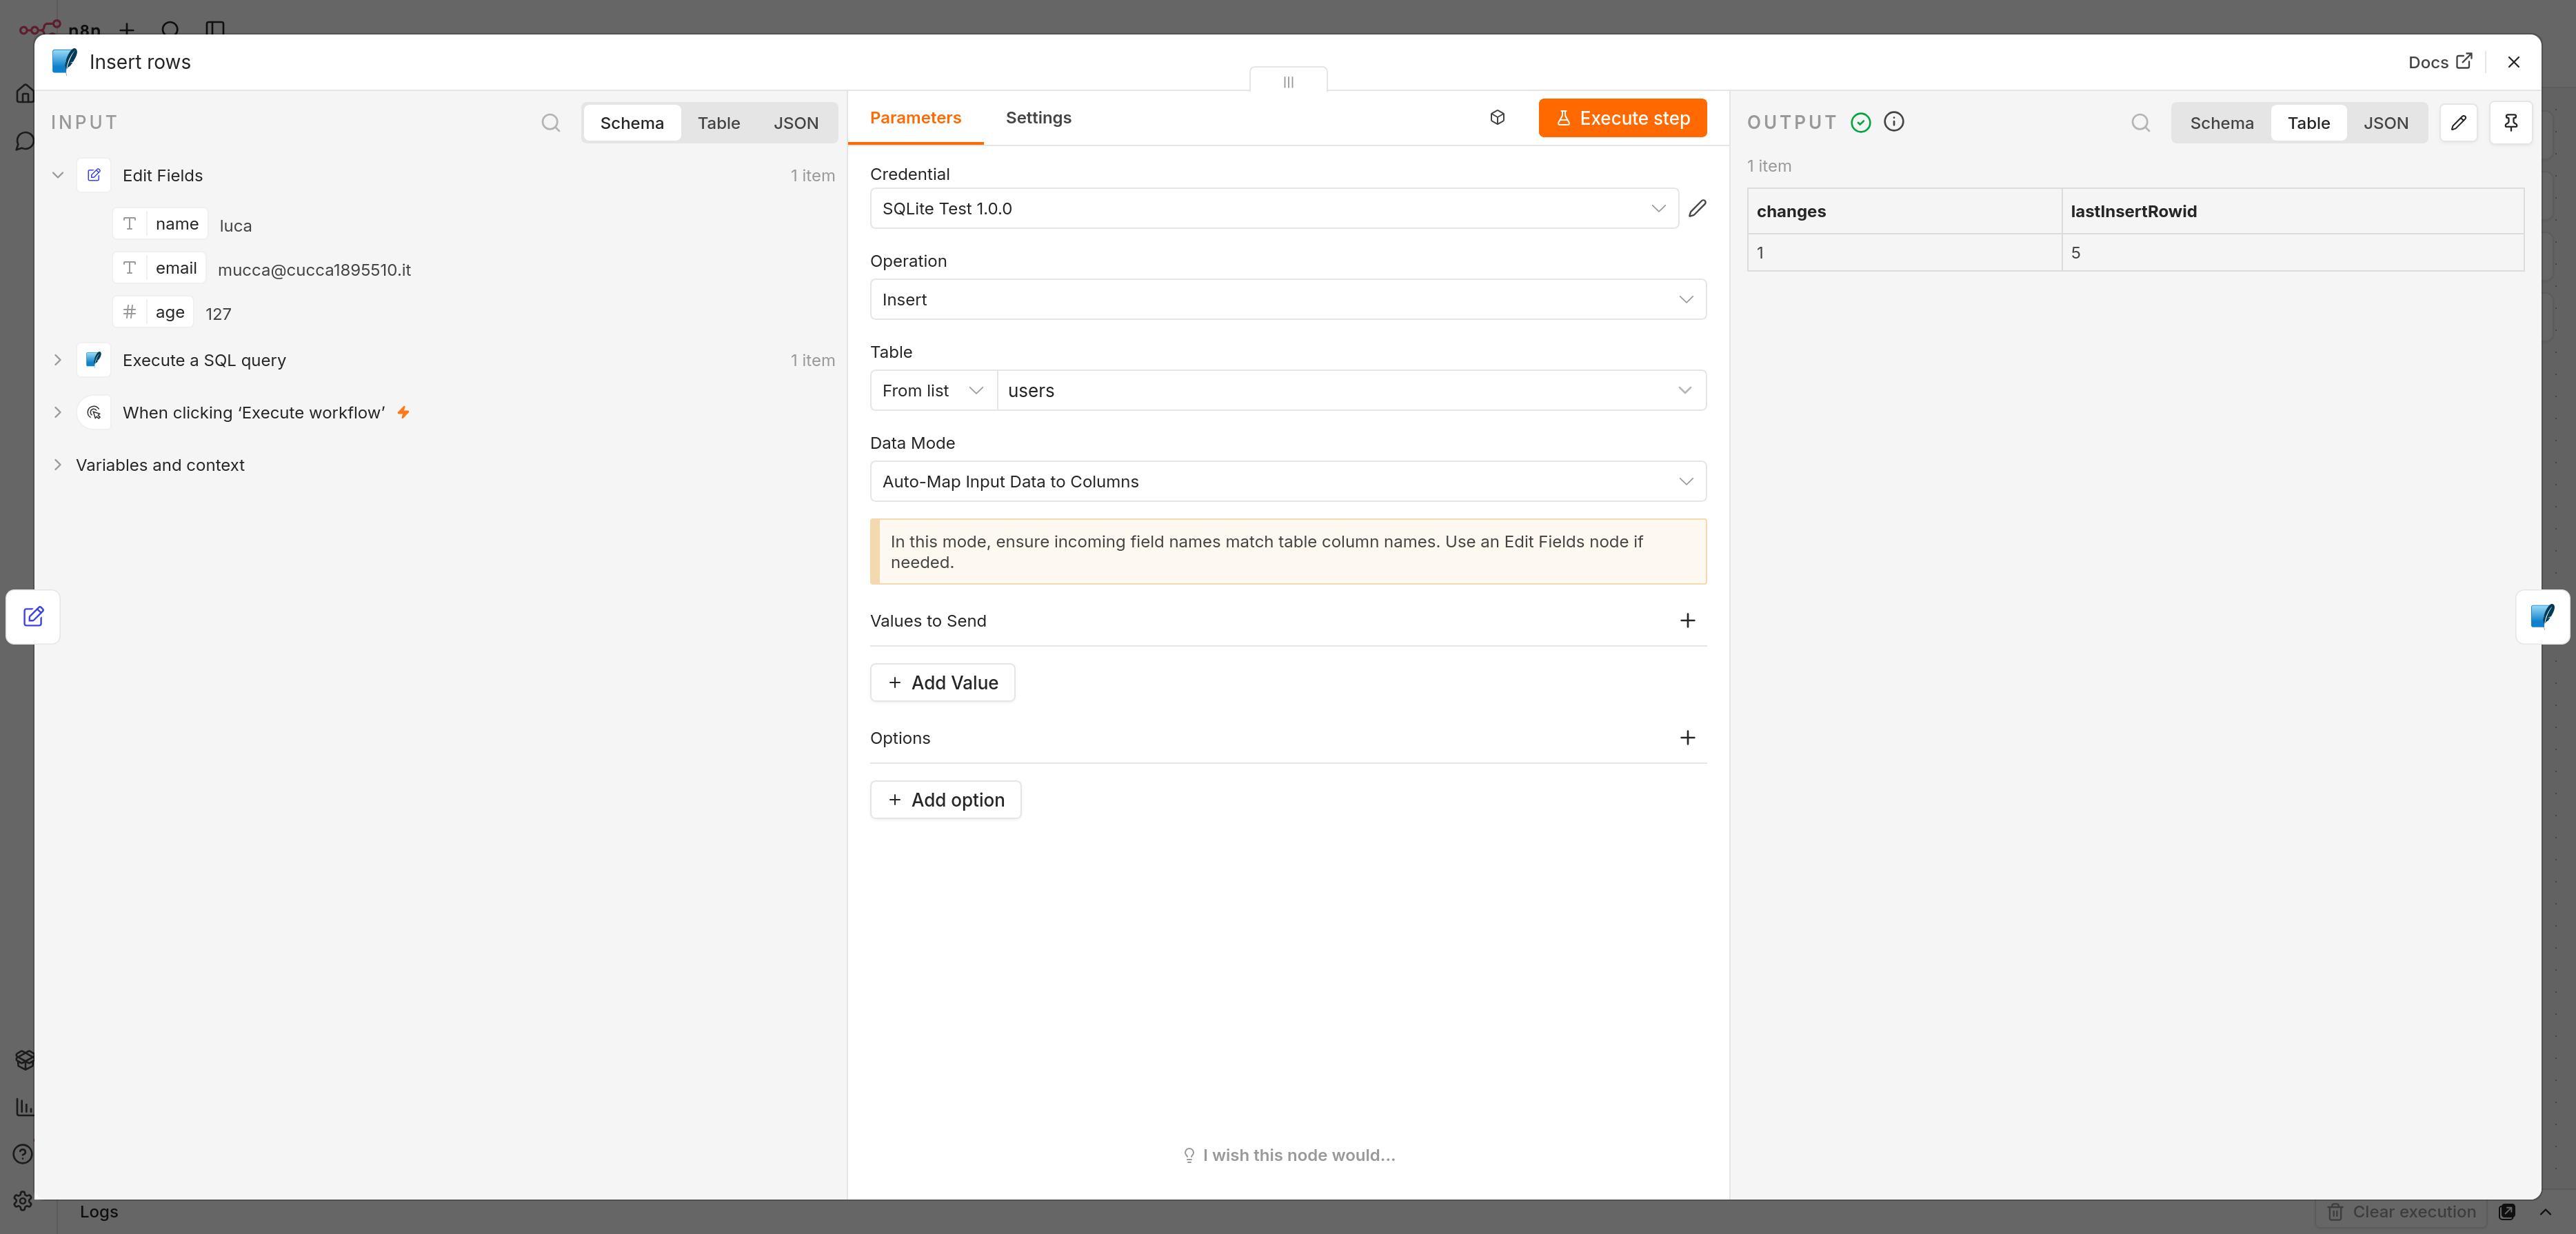
Task: Collapse the Edit Fields input section
Action: [58, 175]
